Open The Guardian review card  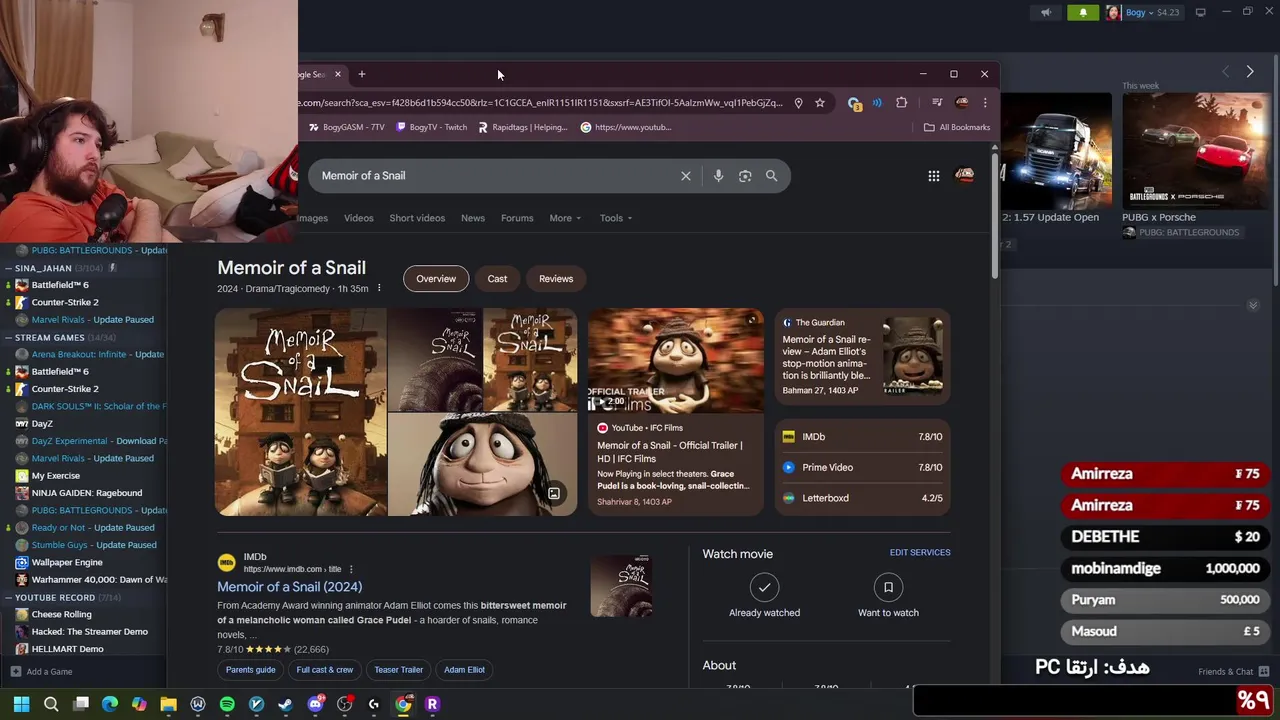[862, 357]
